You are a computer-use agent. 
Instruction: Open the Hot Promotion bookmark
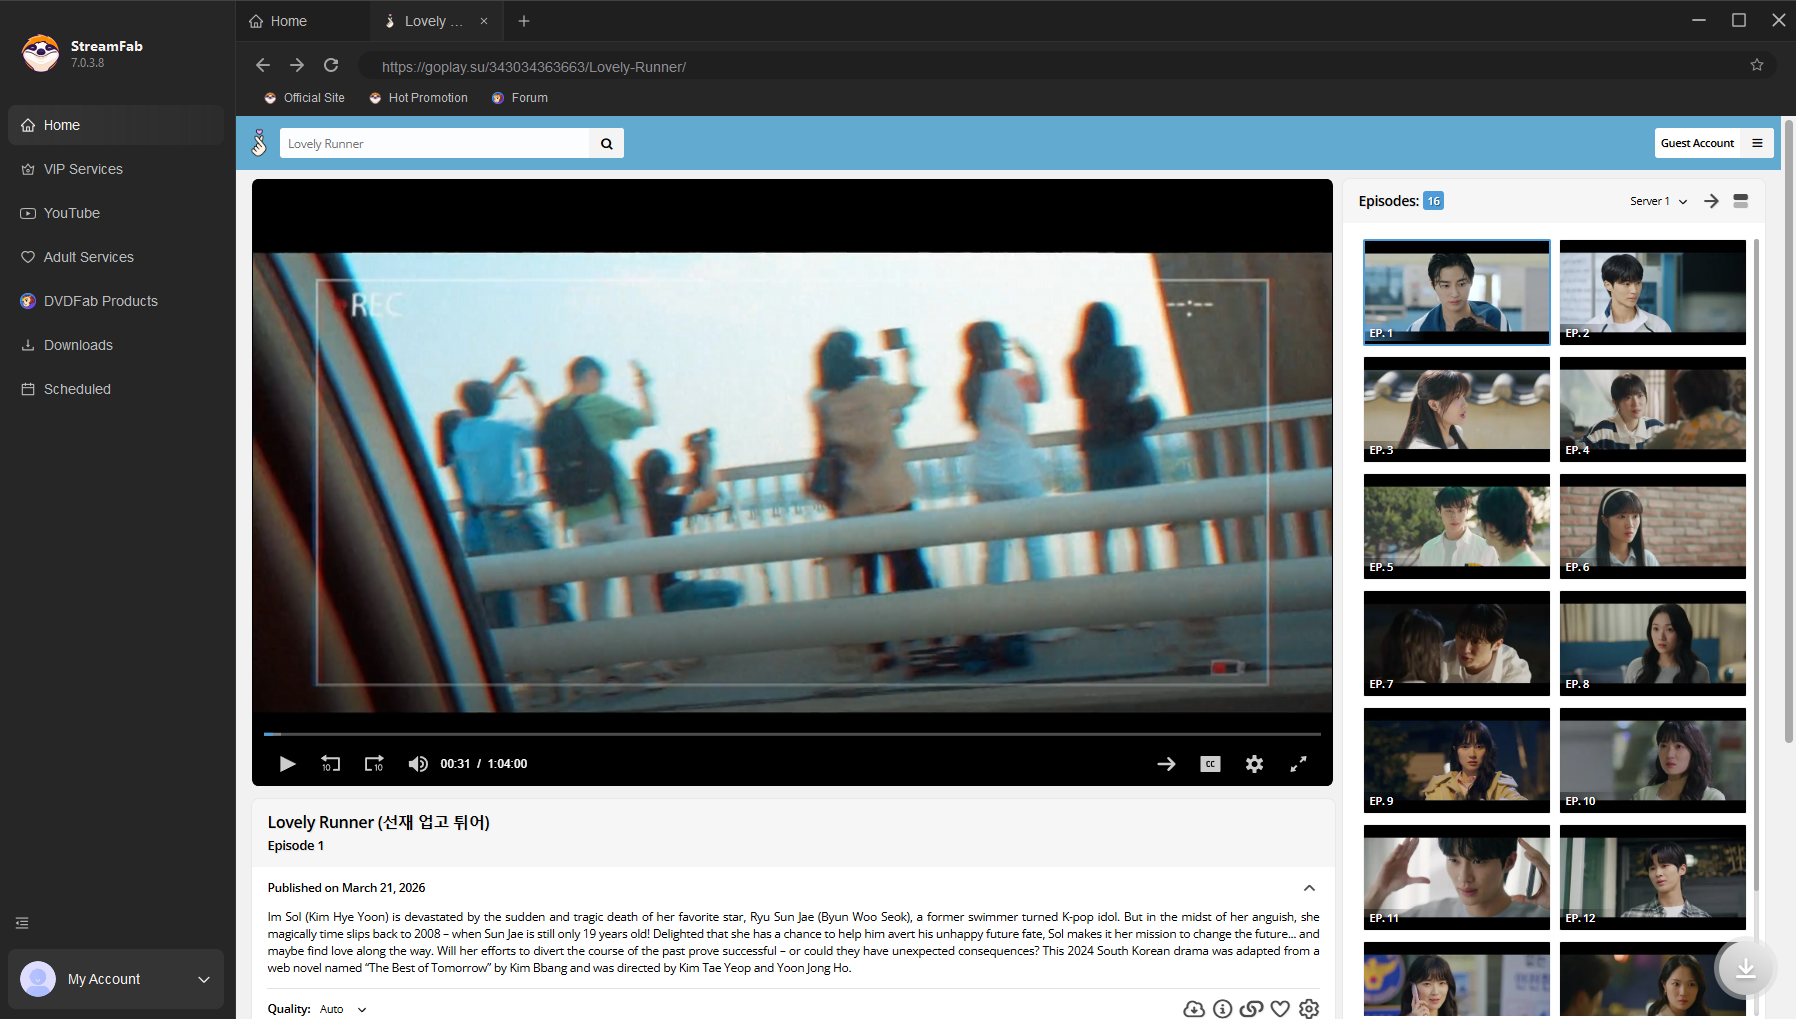click(418, 98)
